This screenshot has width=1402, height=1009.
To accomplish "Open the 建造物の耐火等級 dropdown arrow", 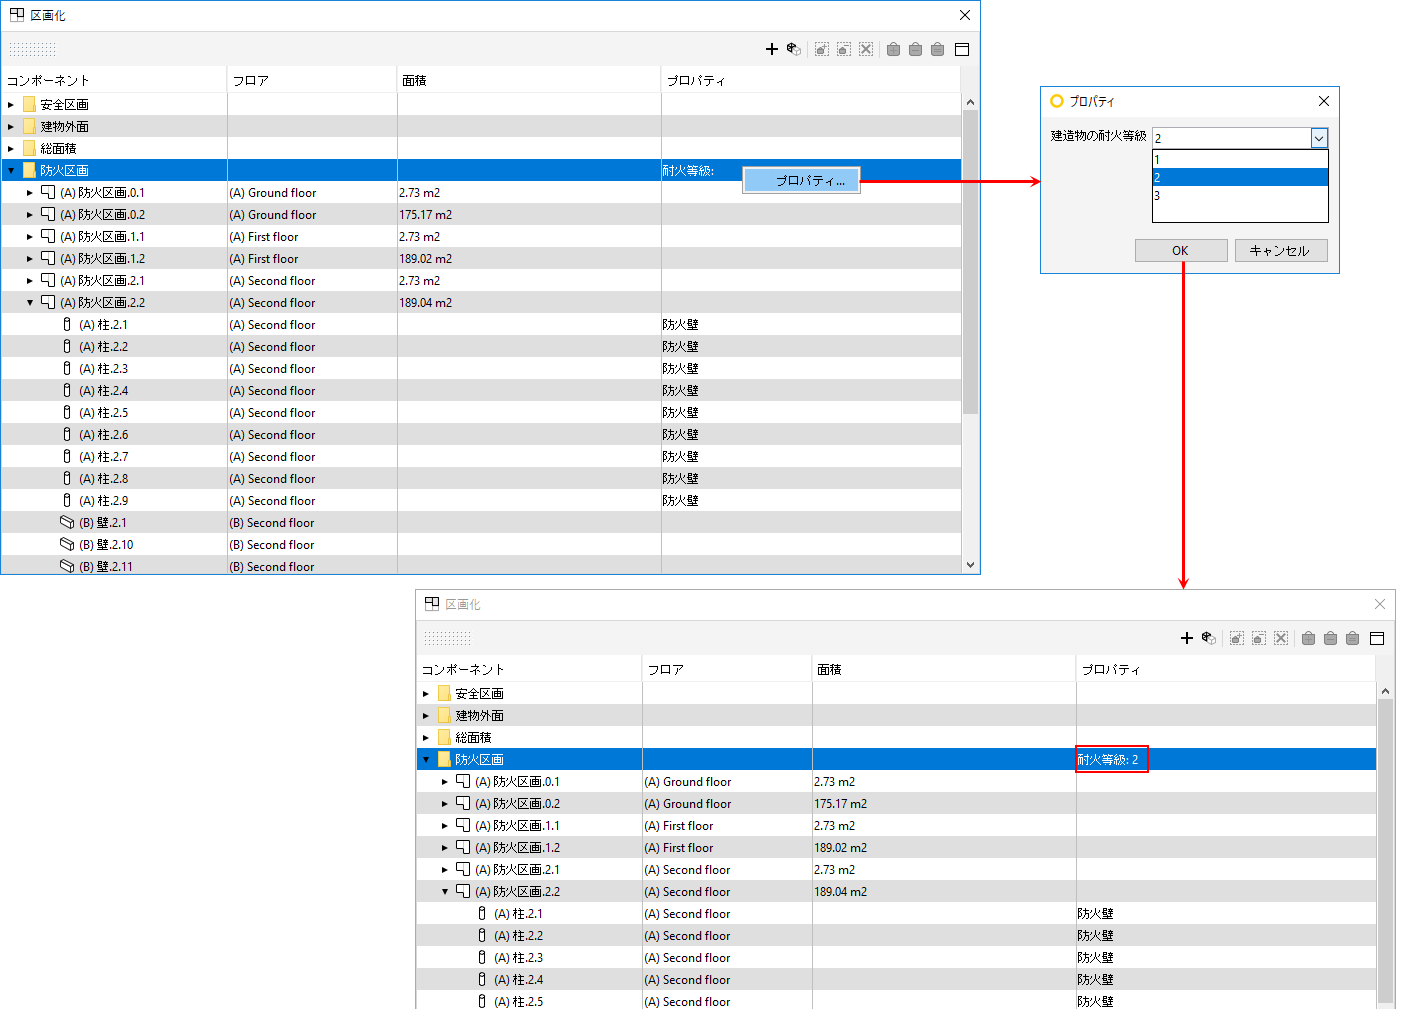I will click(1319, 138).
